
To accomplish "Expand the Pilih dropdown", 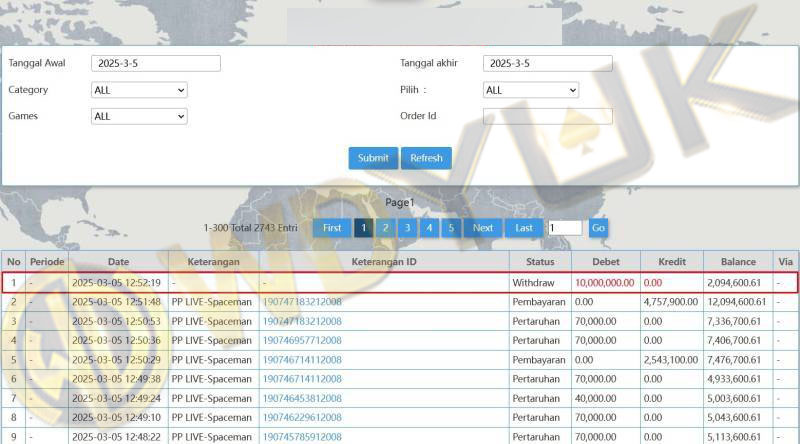I will pos(531,90).
